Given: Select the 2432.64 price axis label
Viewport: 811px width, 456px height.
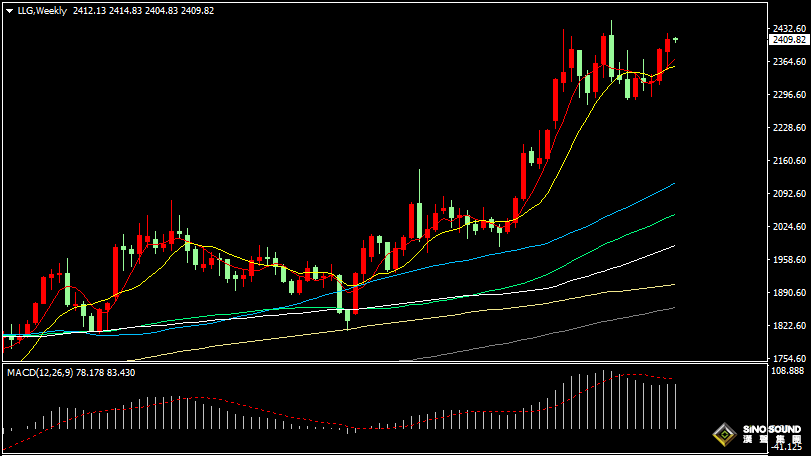Looking at the screenshot, I should pyautogui.click(x=787, y=29).
